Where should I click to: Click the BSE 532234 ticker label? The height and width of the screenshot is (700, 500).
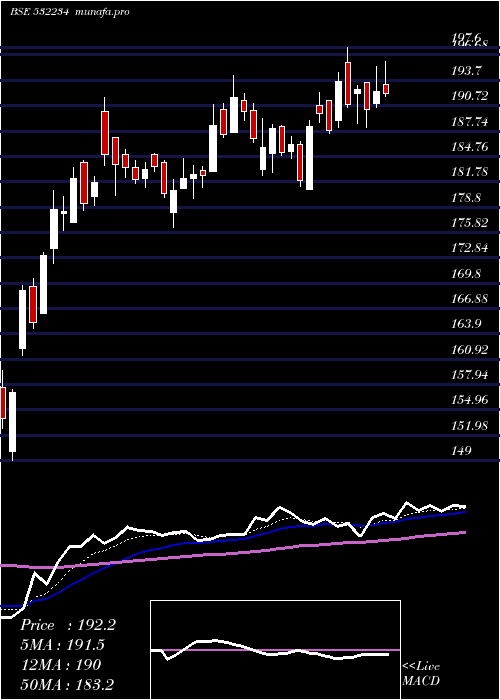[39, 12]
